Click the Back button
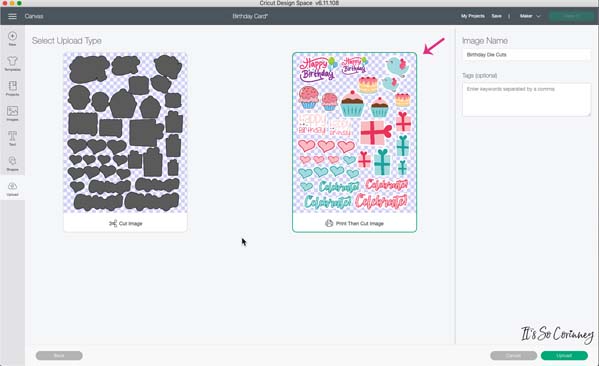Image resolution: width=599 pixels, height=366 pixels. [x=59, y=356]
